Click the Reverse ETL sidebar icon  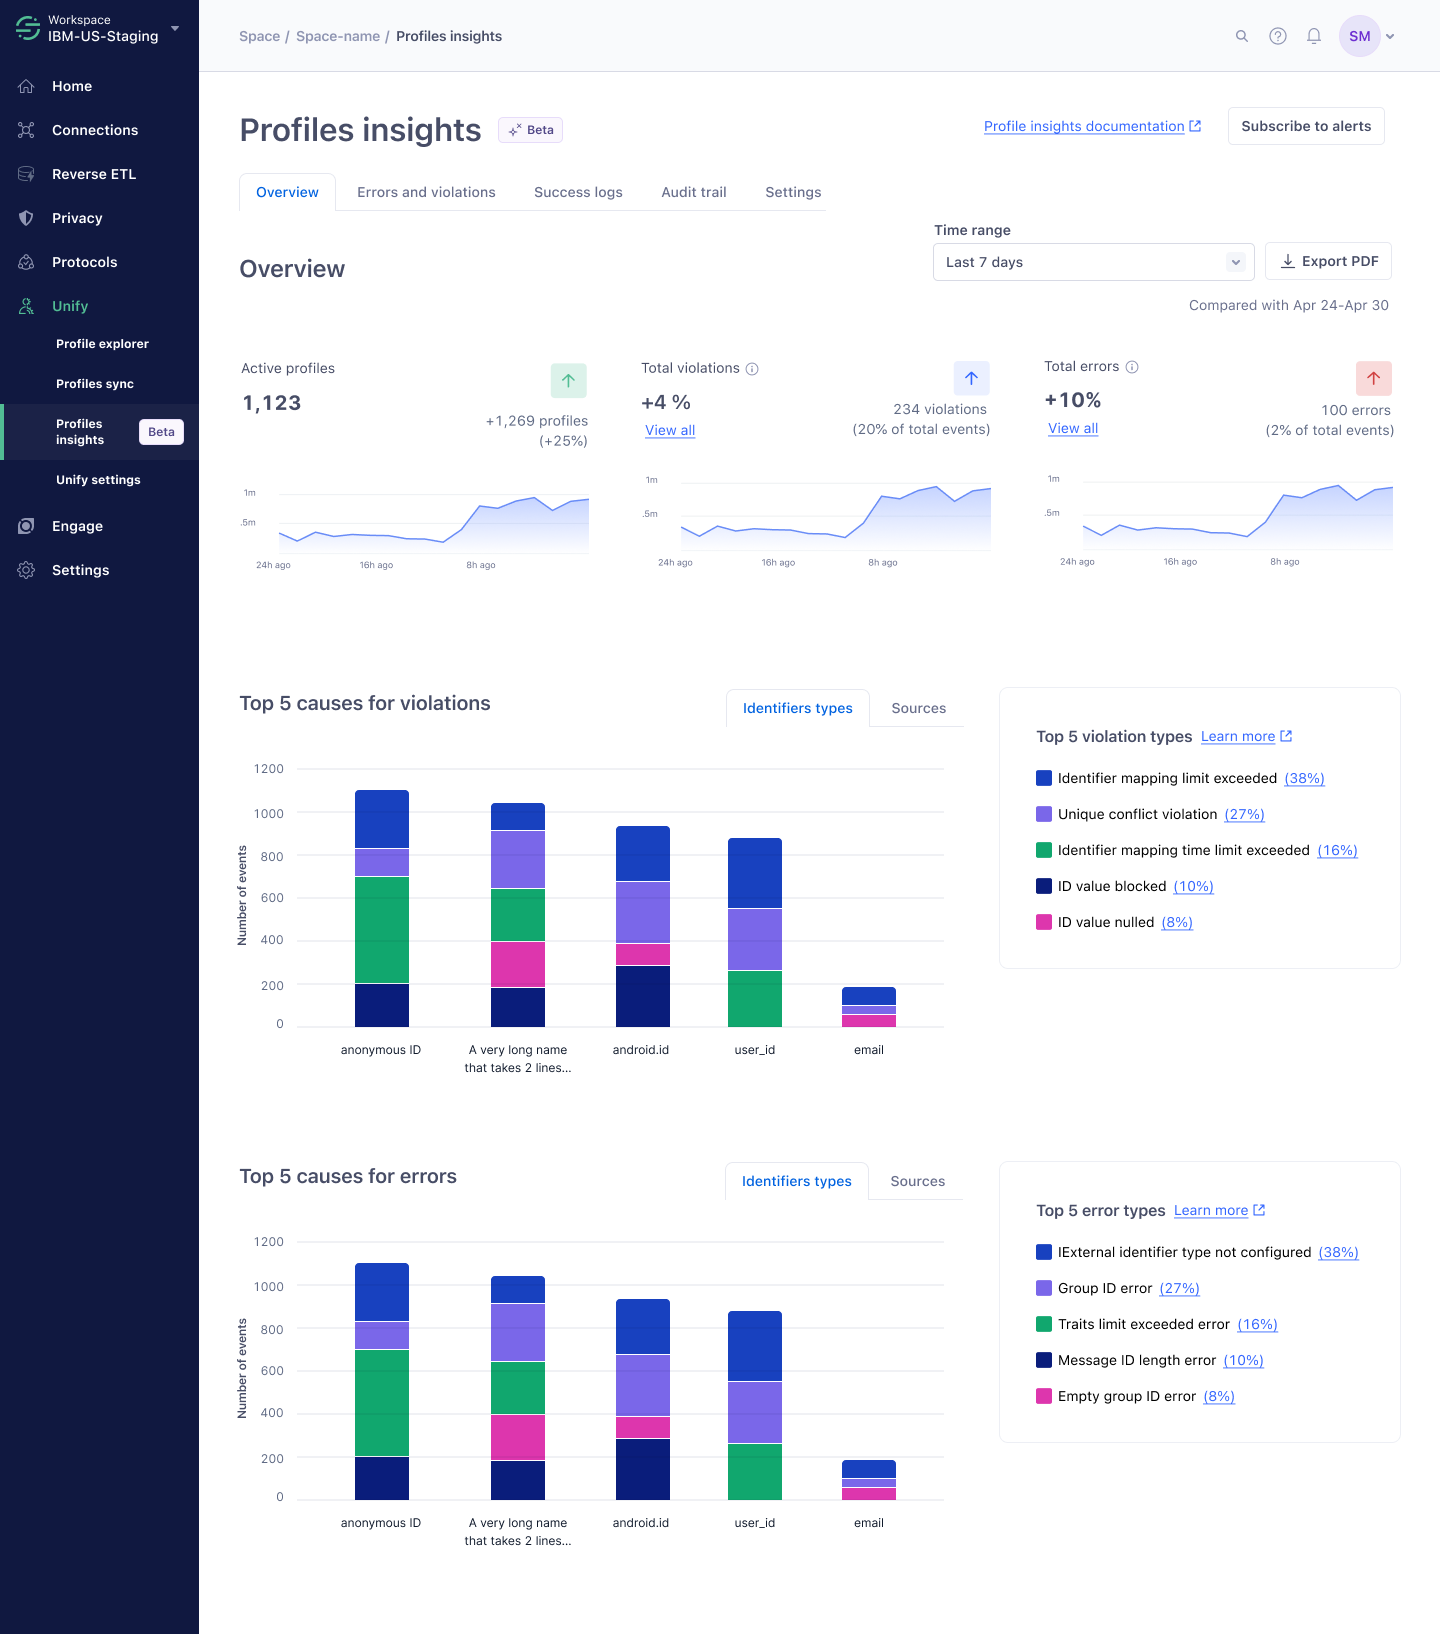26,174
